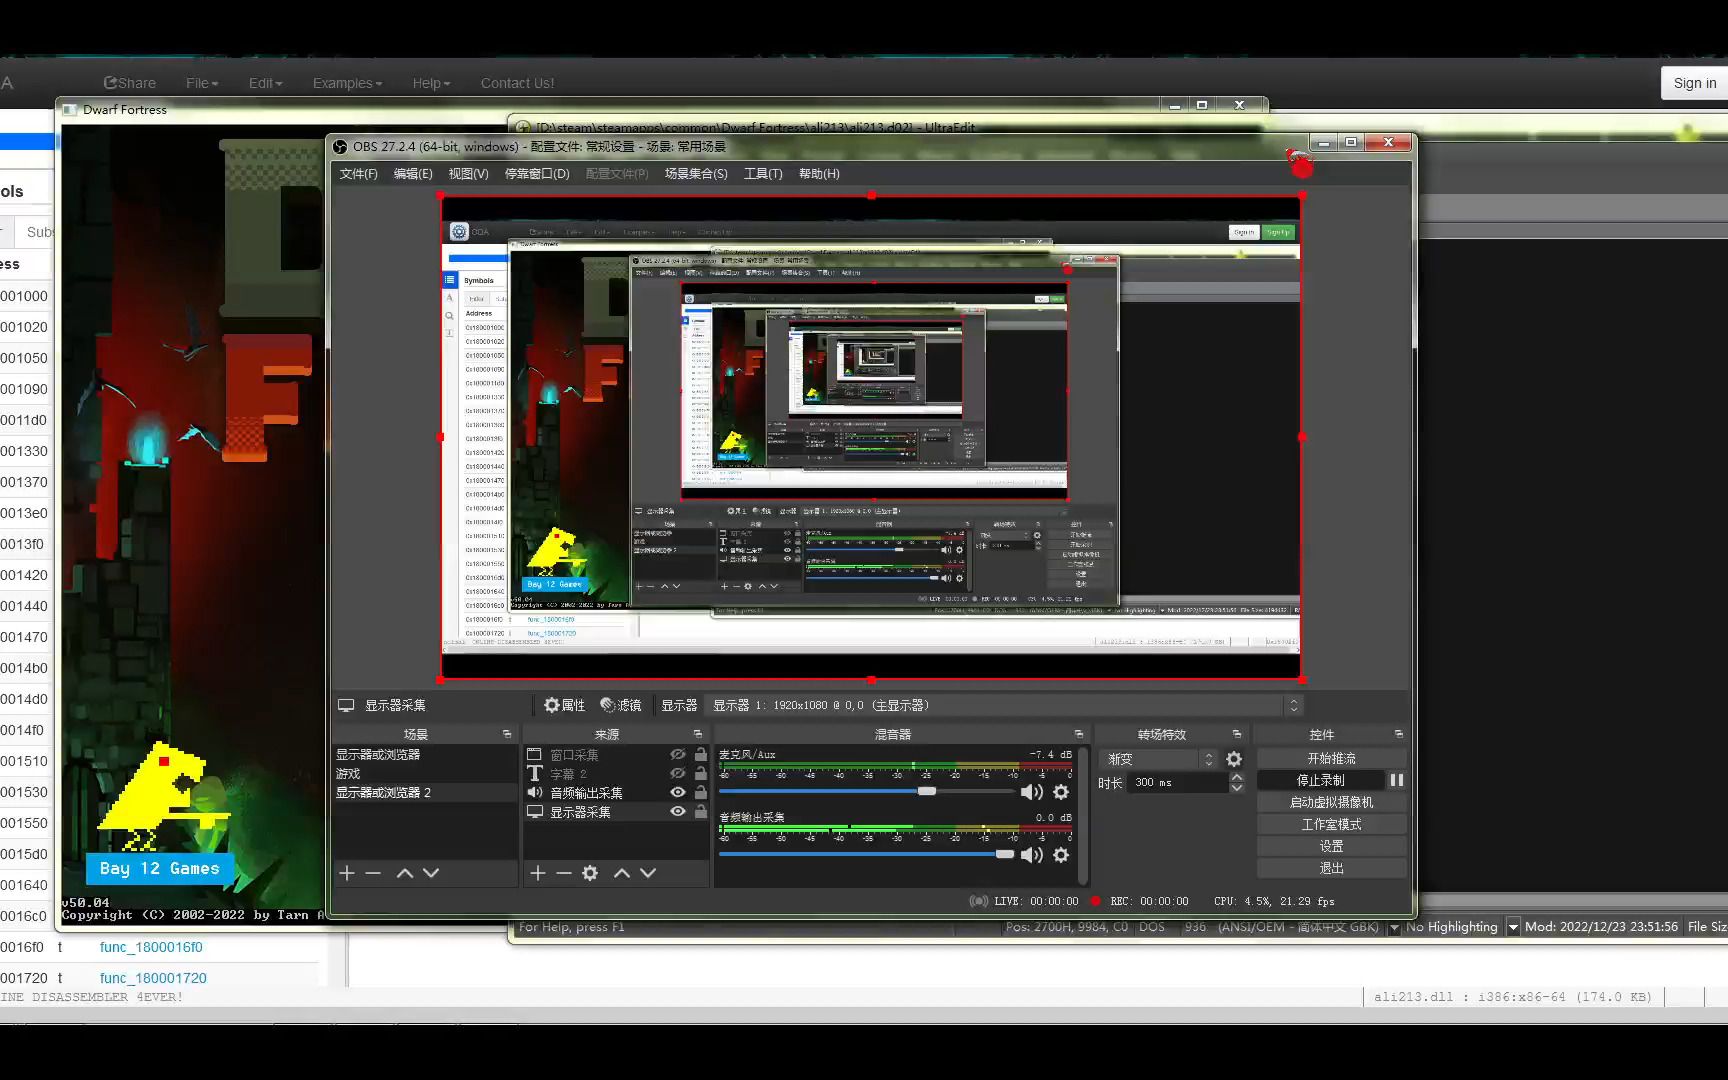Open UltraEdit highlighting dropdown arrow in status bar
This screenshot has width=1728, height=1080.
[x=1513, y=927]
